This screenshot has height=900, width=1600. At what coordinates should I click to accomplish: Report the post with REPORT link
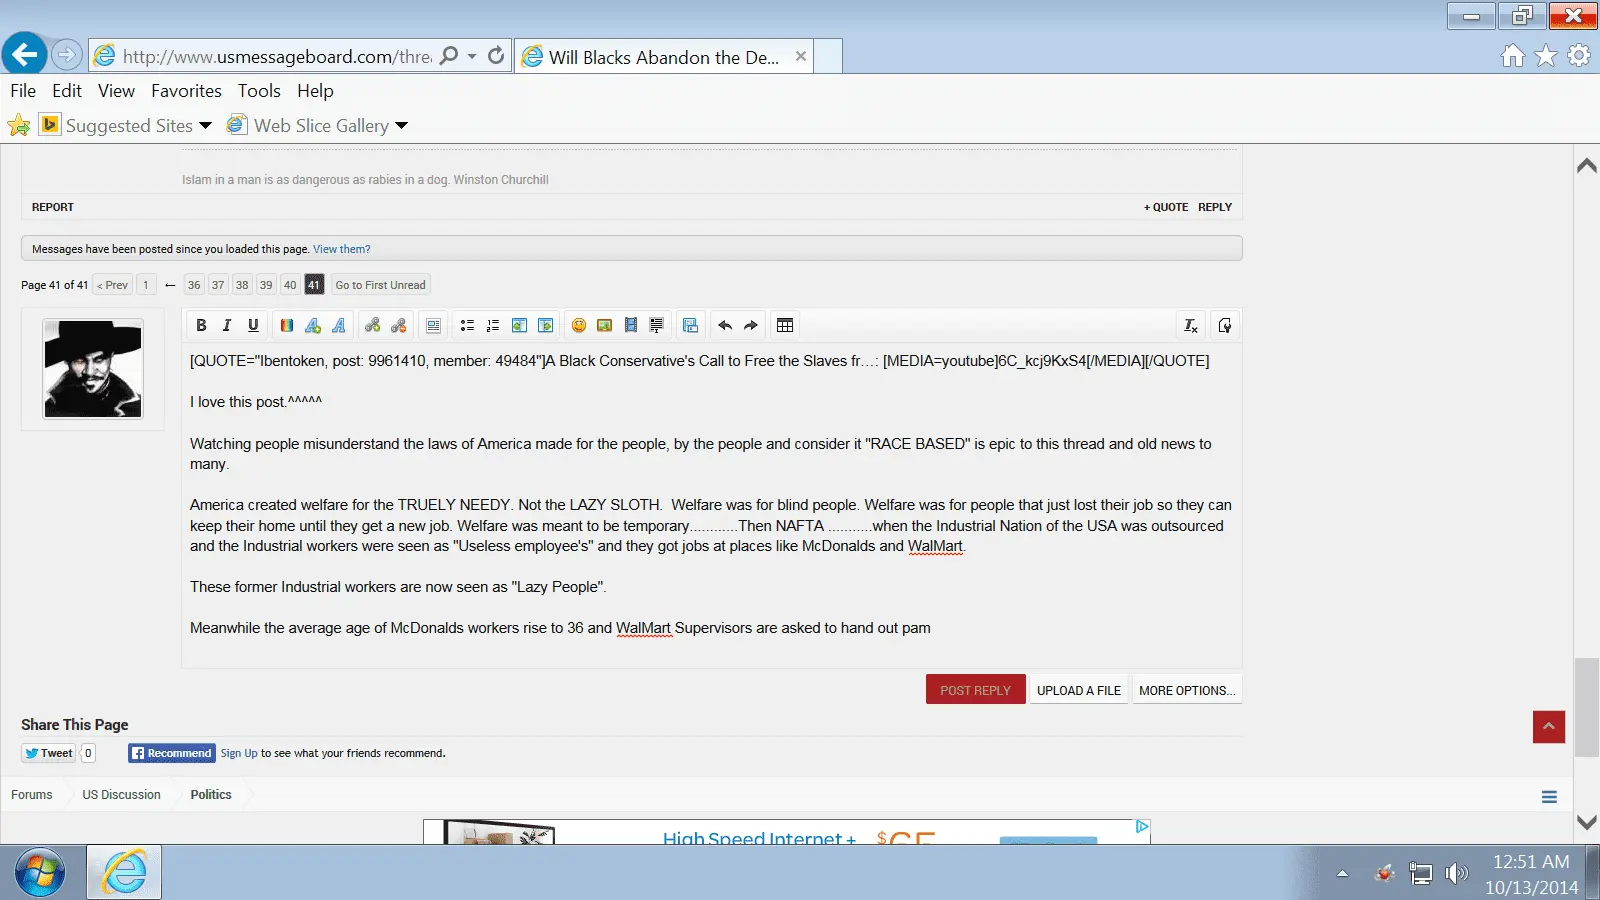tap(53, 207)
